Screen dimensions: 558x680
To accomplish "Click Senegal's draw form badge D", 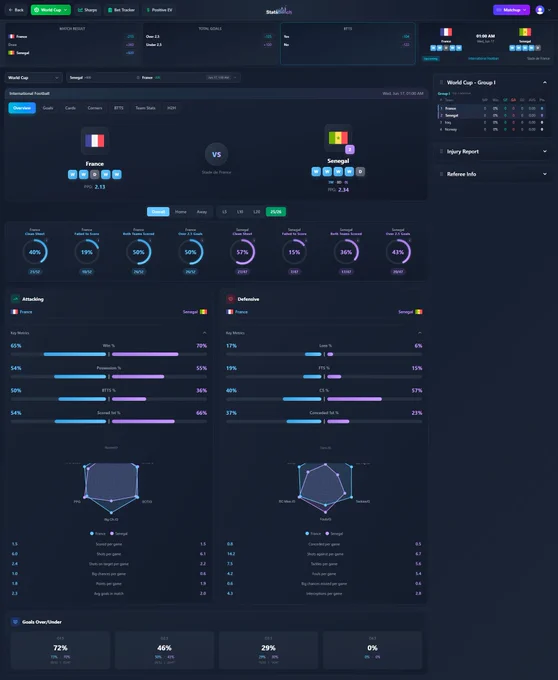I will point(360,172).
